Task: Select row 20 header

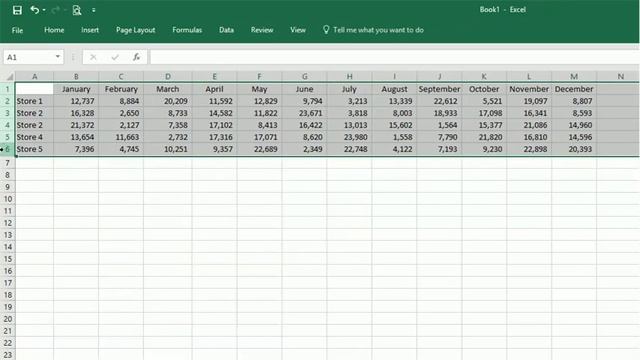Action: coord(7,319)
